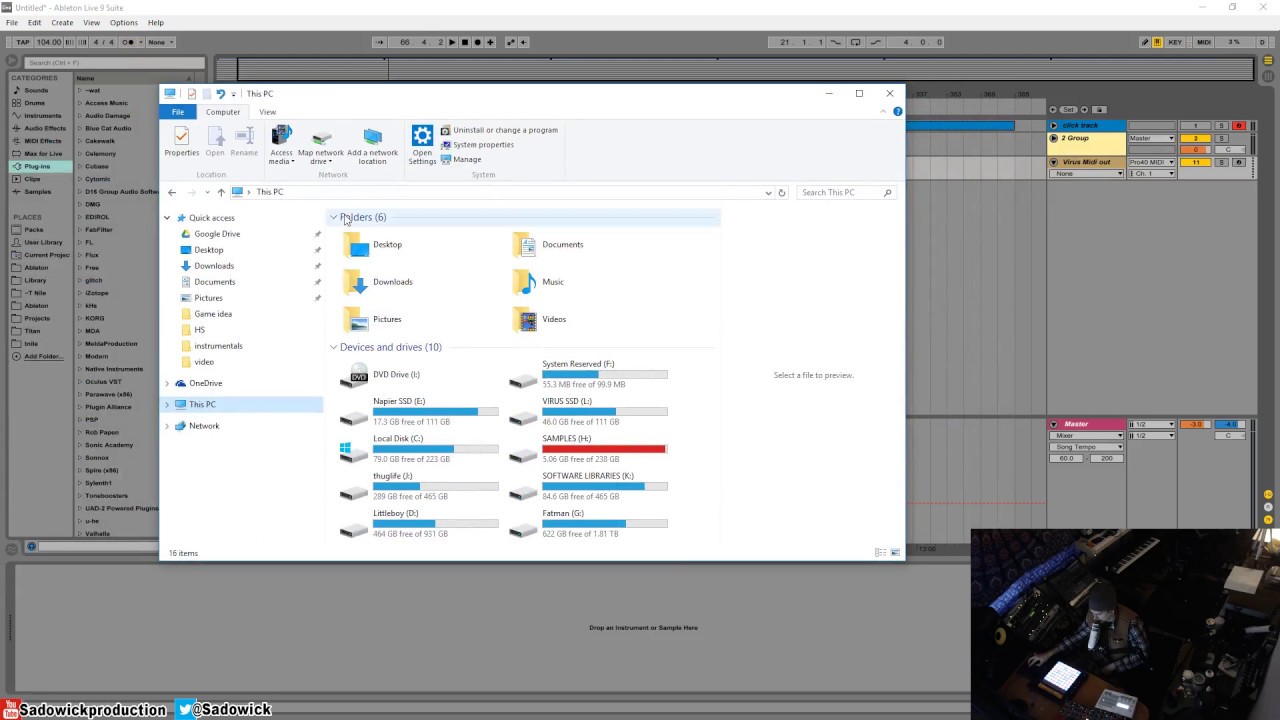Select SOFTWARE LIBRARIES (K:) drive
1280x720 pixels.
(588, 486)
